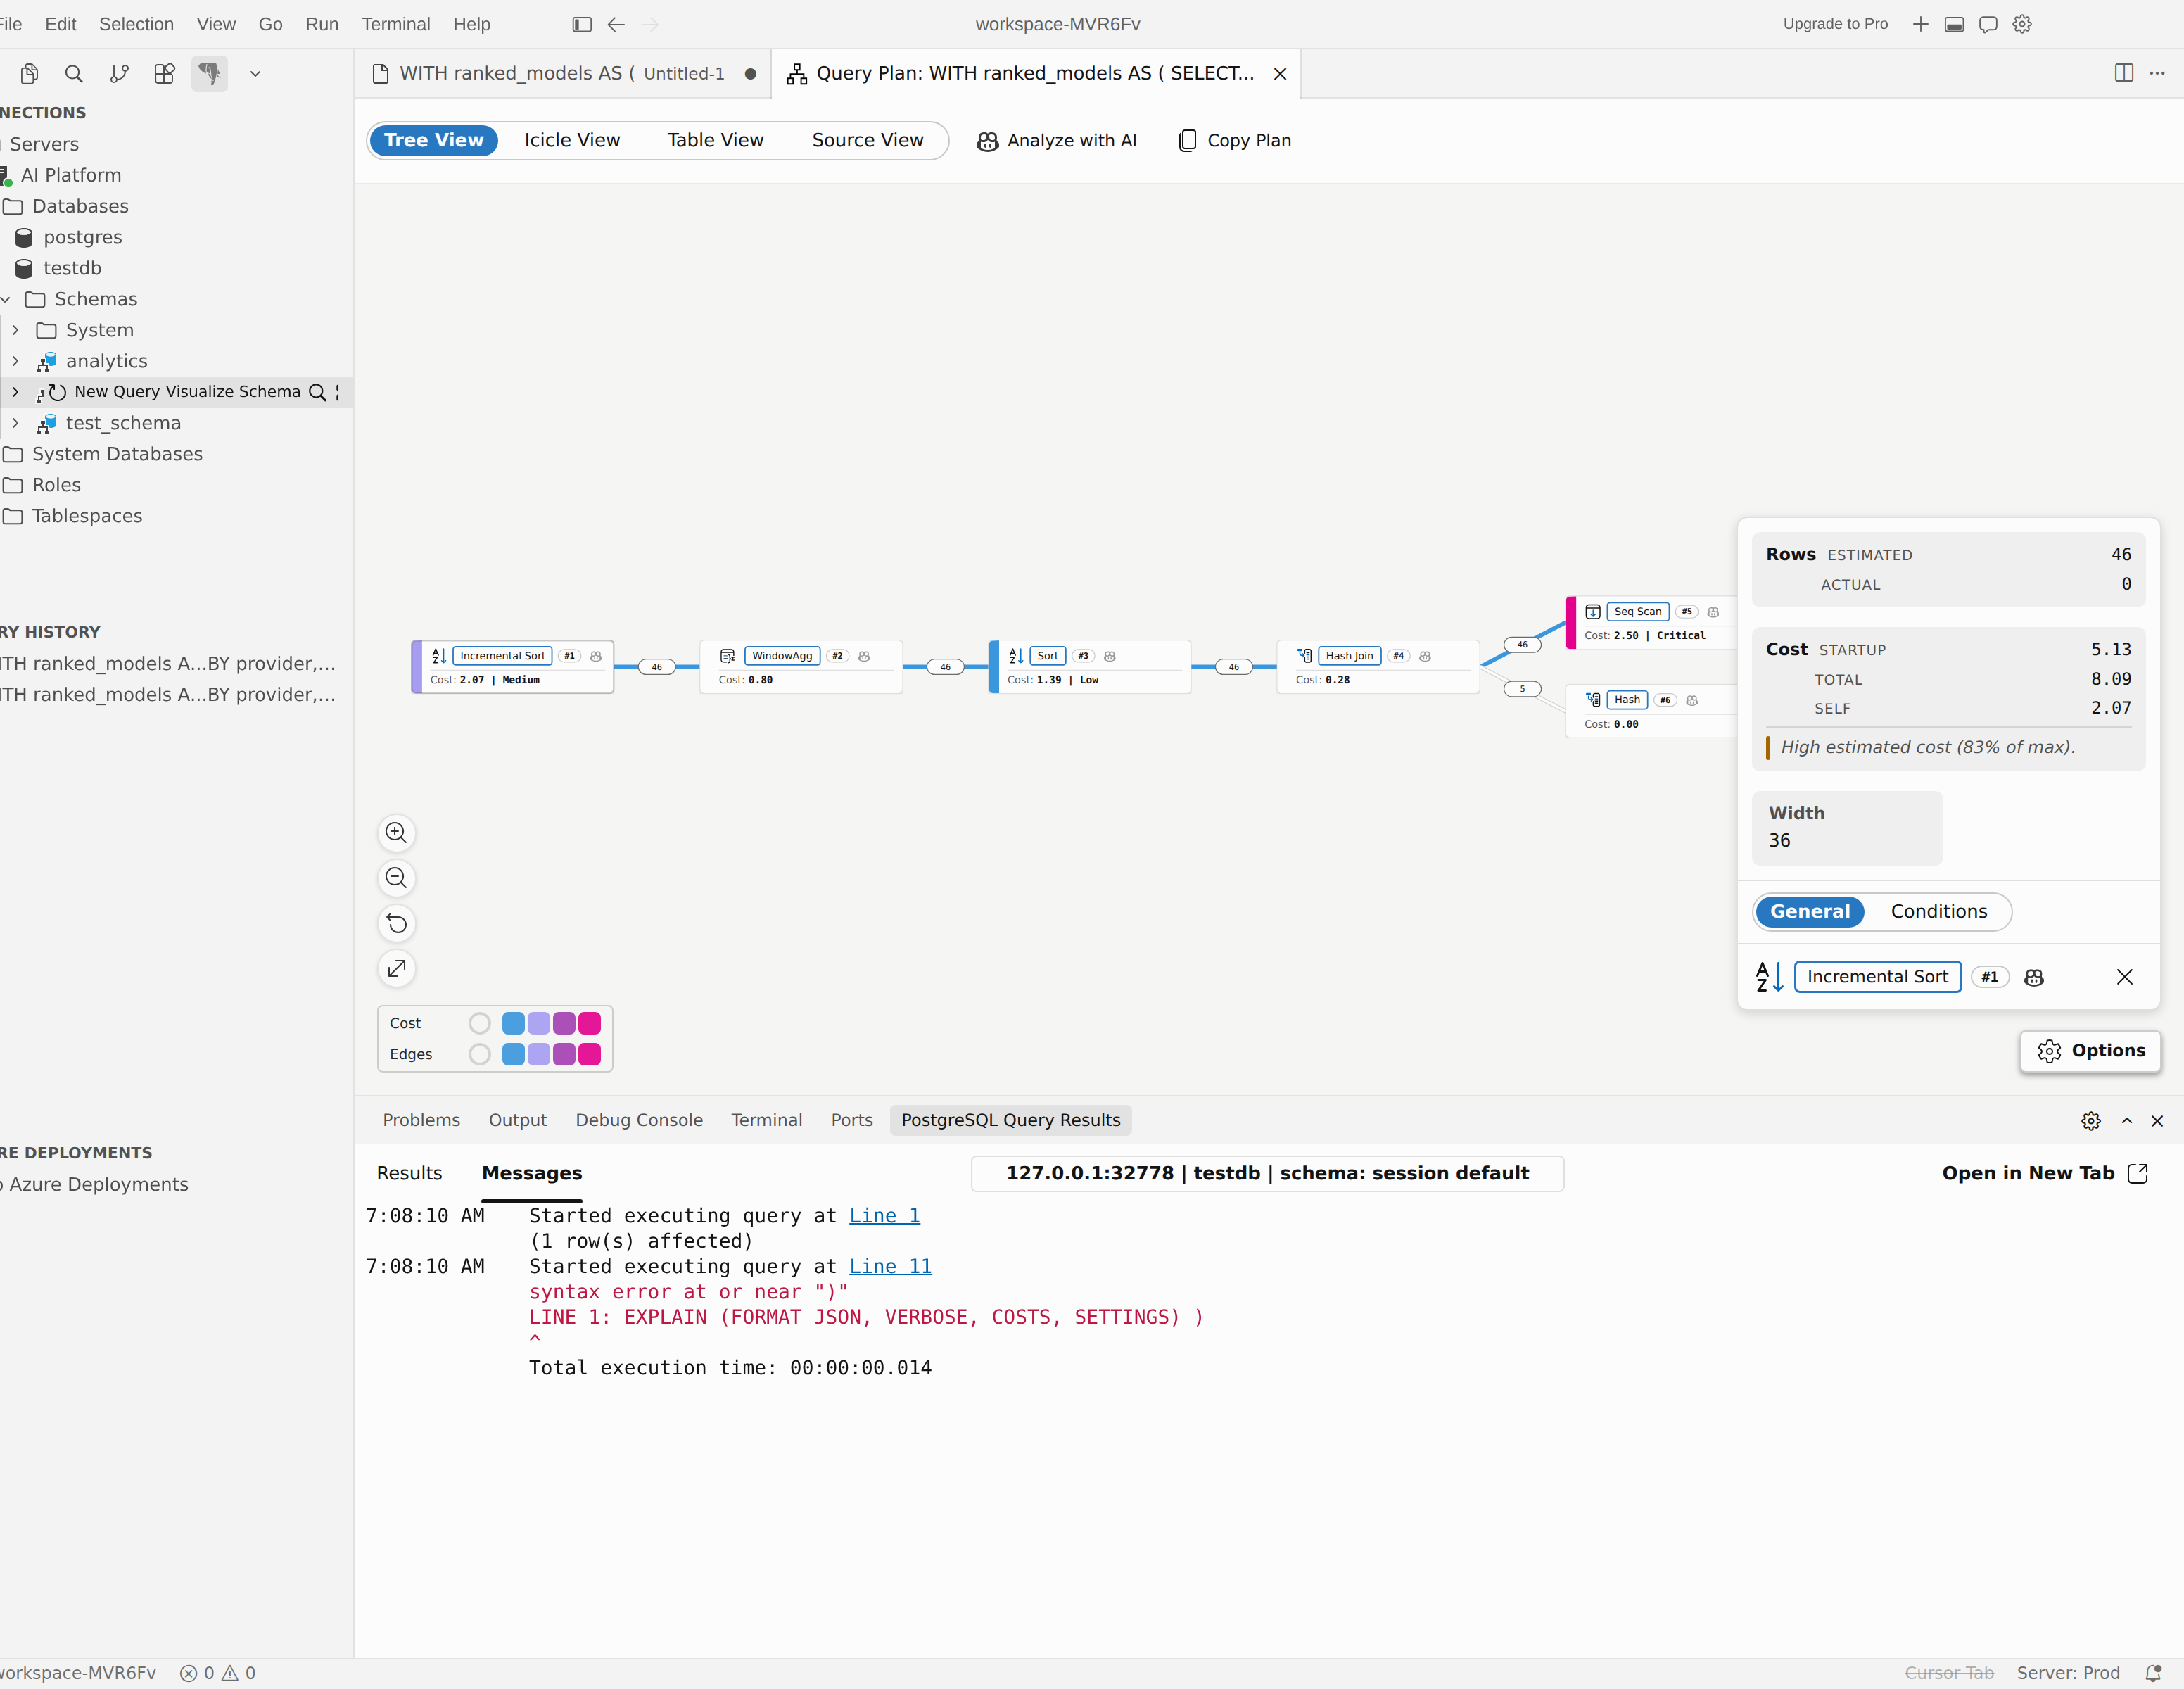2184x1689 pixels.
Task: Toggle the Cost legend radio button
Action: click(480, 1023)
